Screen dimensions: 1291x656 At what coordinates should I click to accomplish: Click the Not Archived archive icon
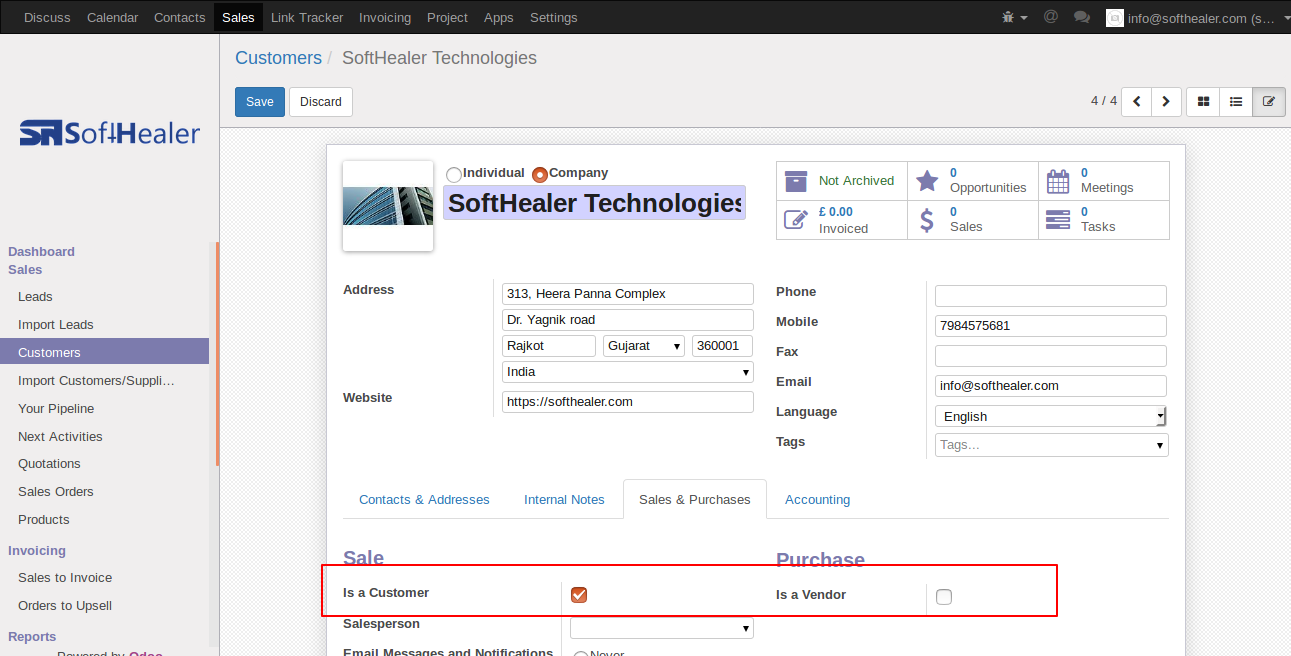[796, 181]
